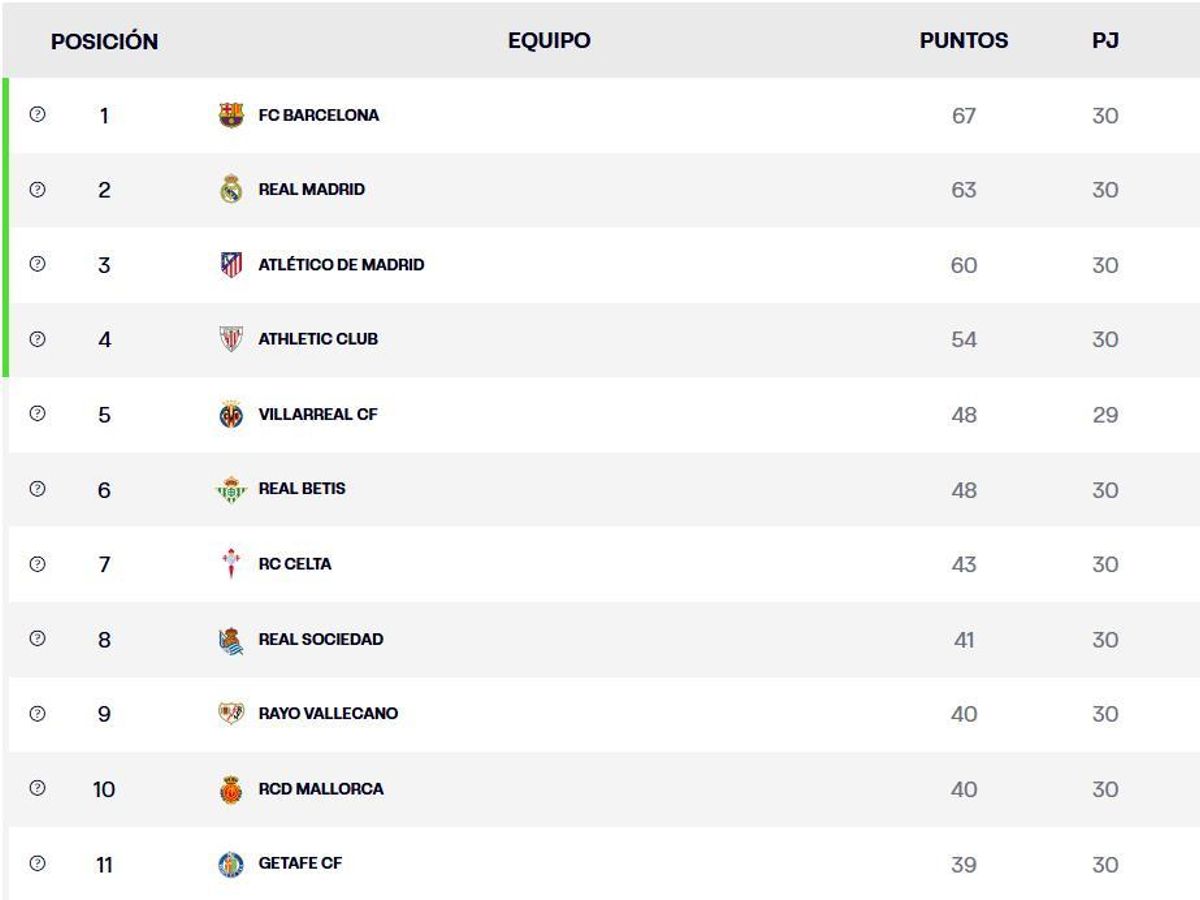Click the help icon beside position 1
This screenshot has height=900, width=1200.
point(38,115)
